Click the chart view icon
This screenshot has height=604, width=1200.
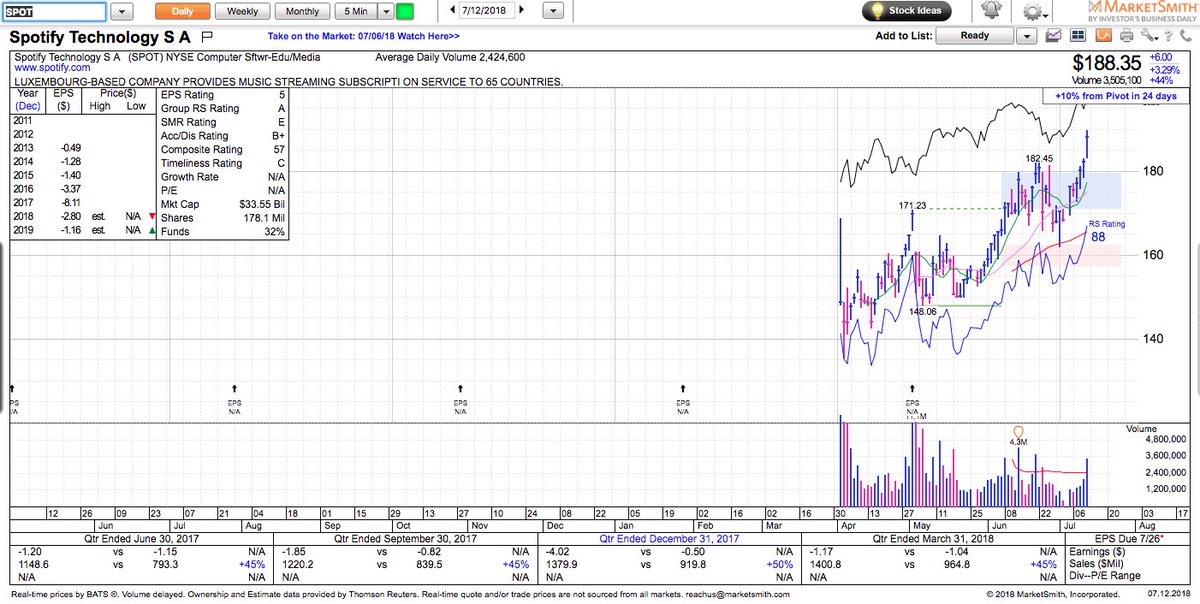[x=1054, y=36]
